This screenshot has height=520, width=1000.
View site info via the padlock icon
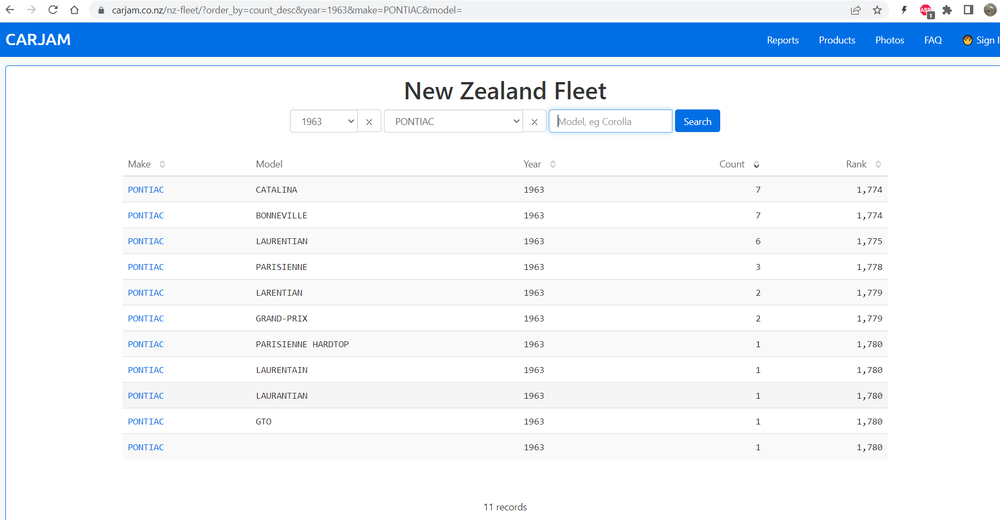coord(101,10)
